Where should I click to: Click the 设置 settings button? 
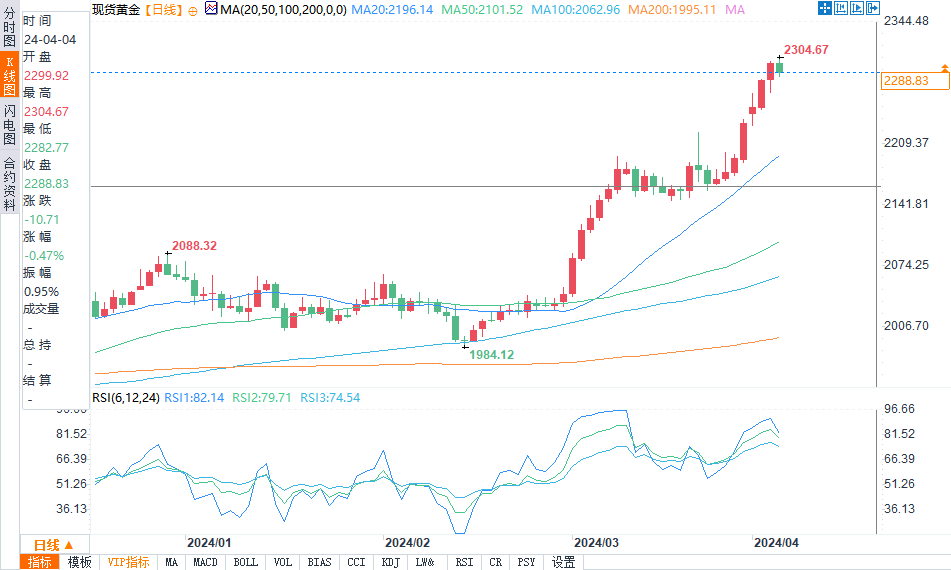[564, 562]
